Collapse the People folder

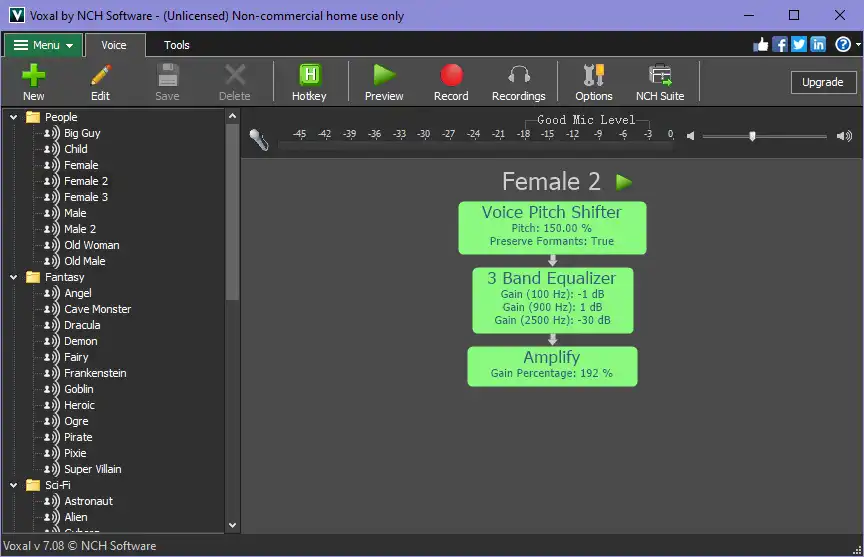(14, 117)
